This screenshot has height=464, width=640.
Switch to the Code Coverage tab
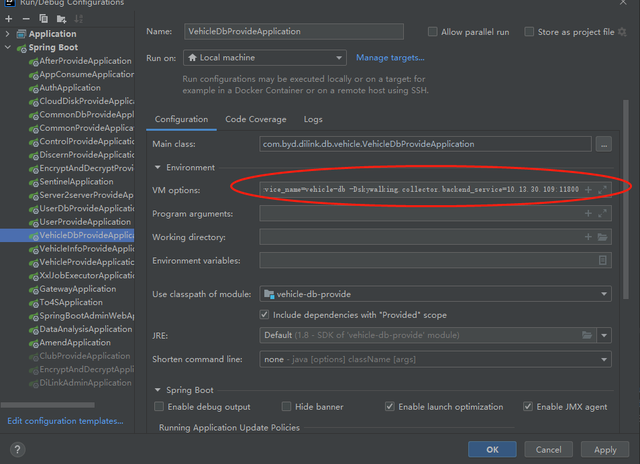[x=256, y=119]
